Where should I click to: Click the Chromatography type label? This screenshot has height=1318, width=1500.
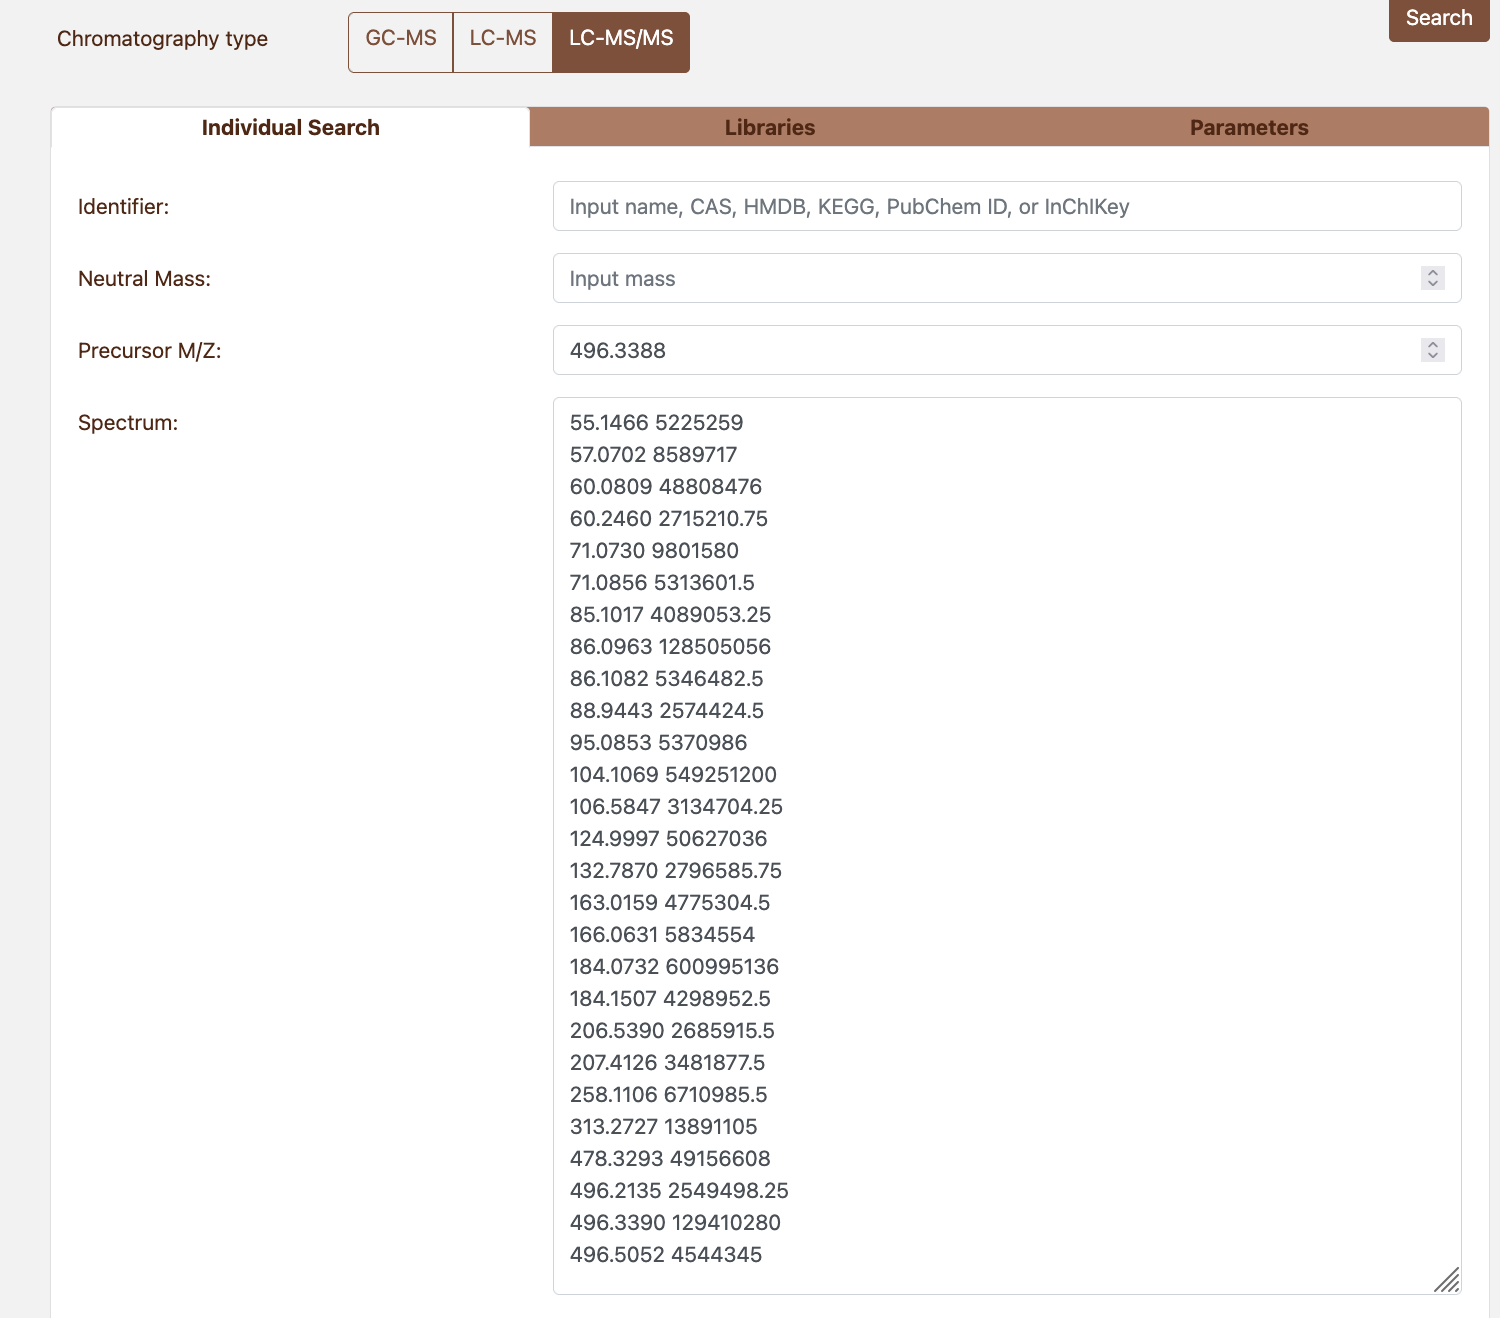(x=162, y=39)
